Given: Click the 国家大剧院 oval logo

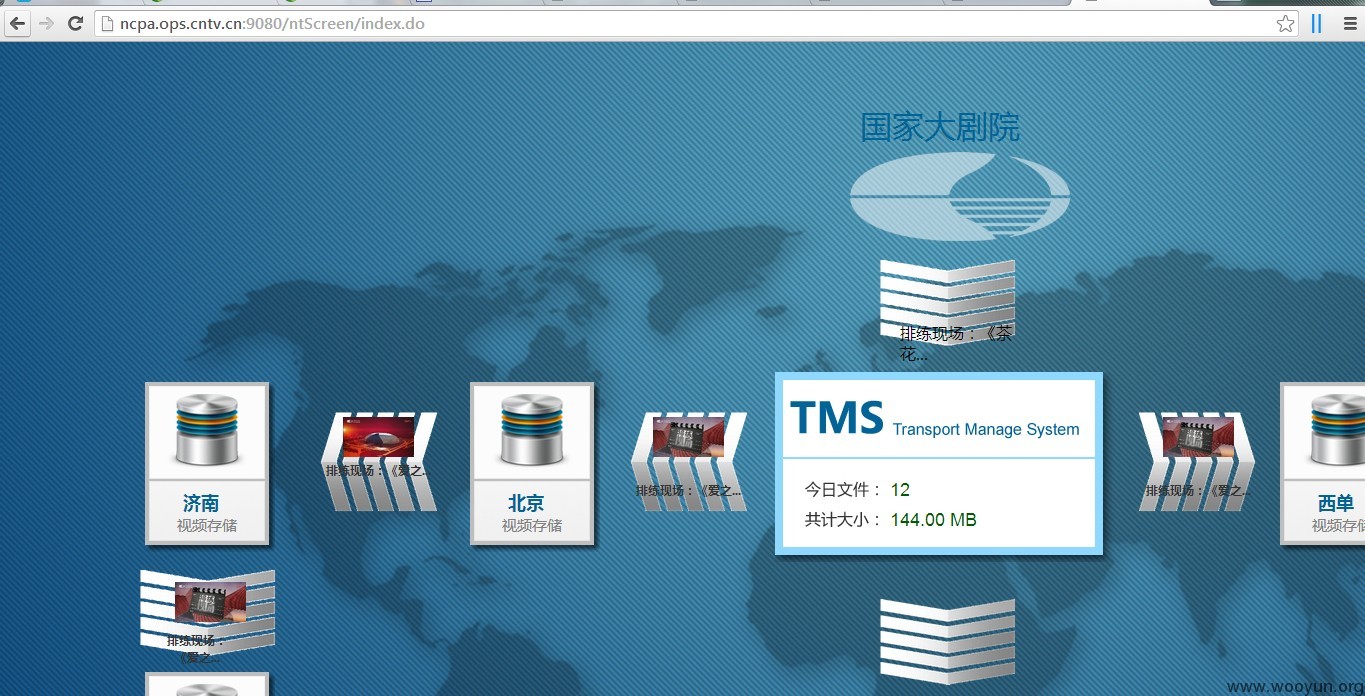Looking at the screenshot, I should (x=959, y=195).
